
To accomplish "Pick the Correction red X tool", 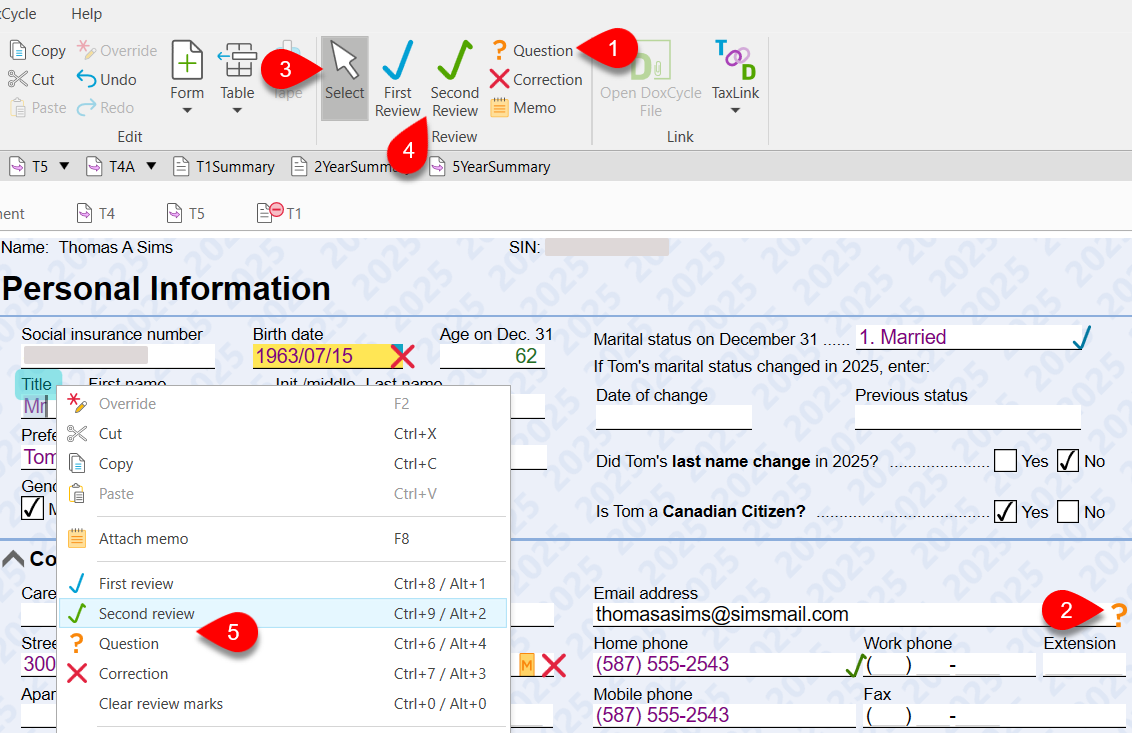I will [x=536, y=79].
